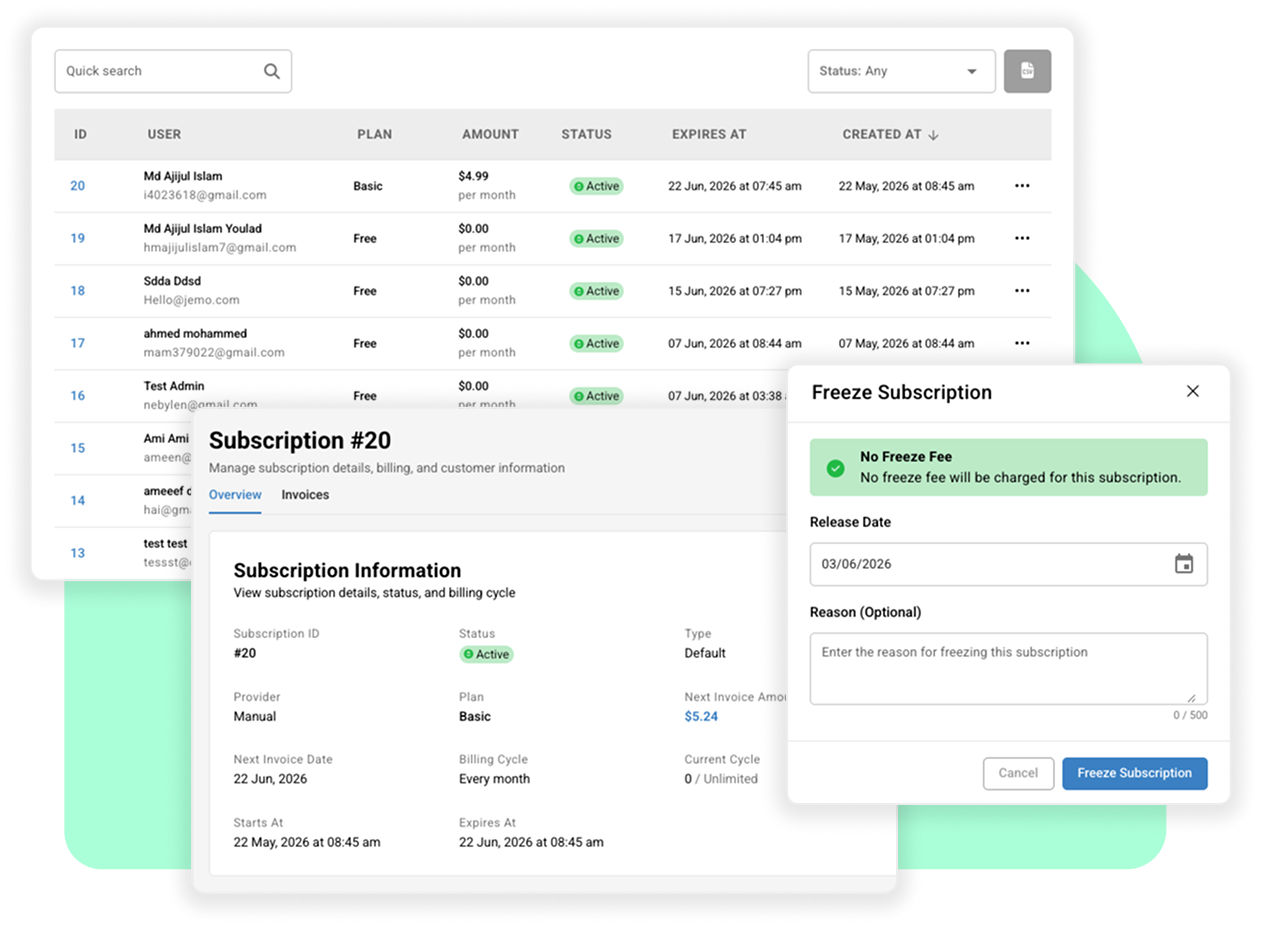Click Active status badge for subscription 20
This screenshot has height=928, width=1262.
click(596, 186)
